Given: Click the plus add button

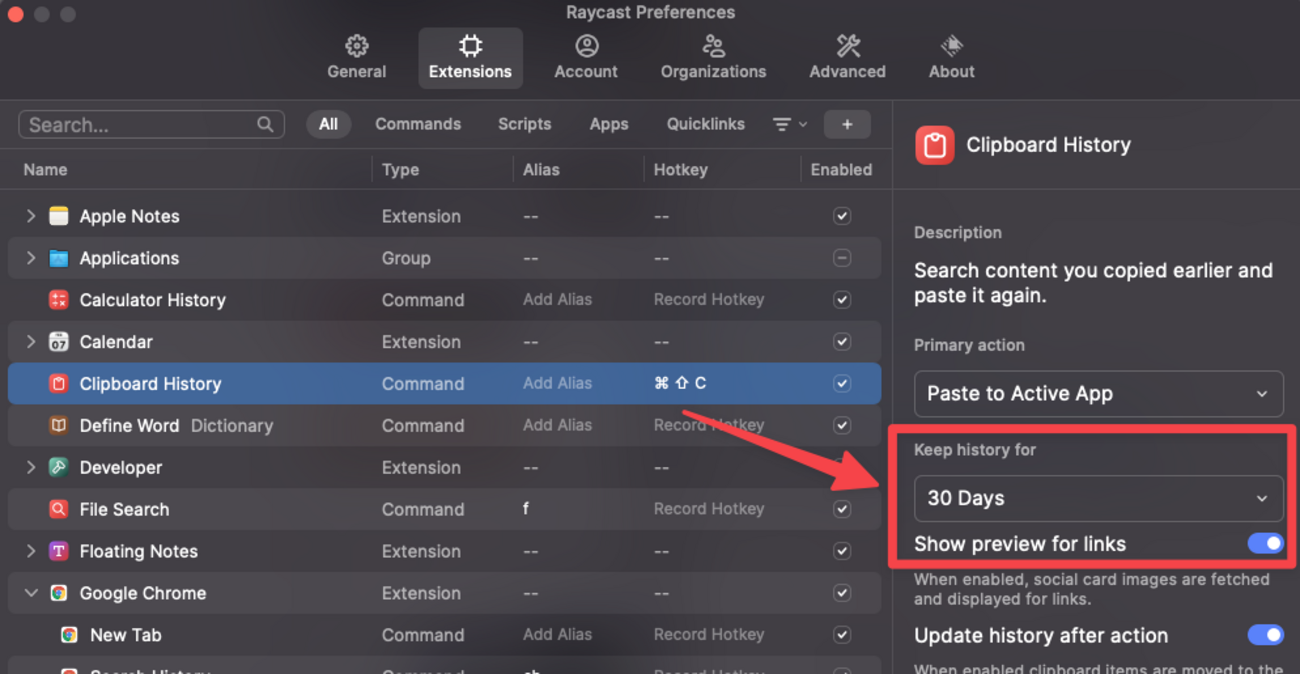Looking at the screenshot, I should point(846,124).
